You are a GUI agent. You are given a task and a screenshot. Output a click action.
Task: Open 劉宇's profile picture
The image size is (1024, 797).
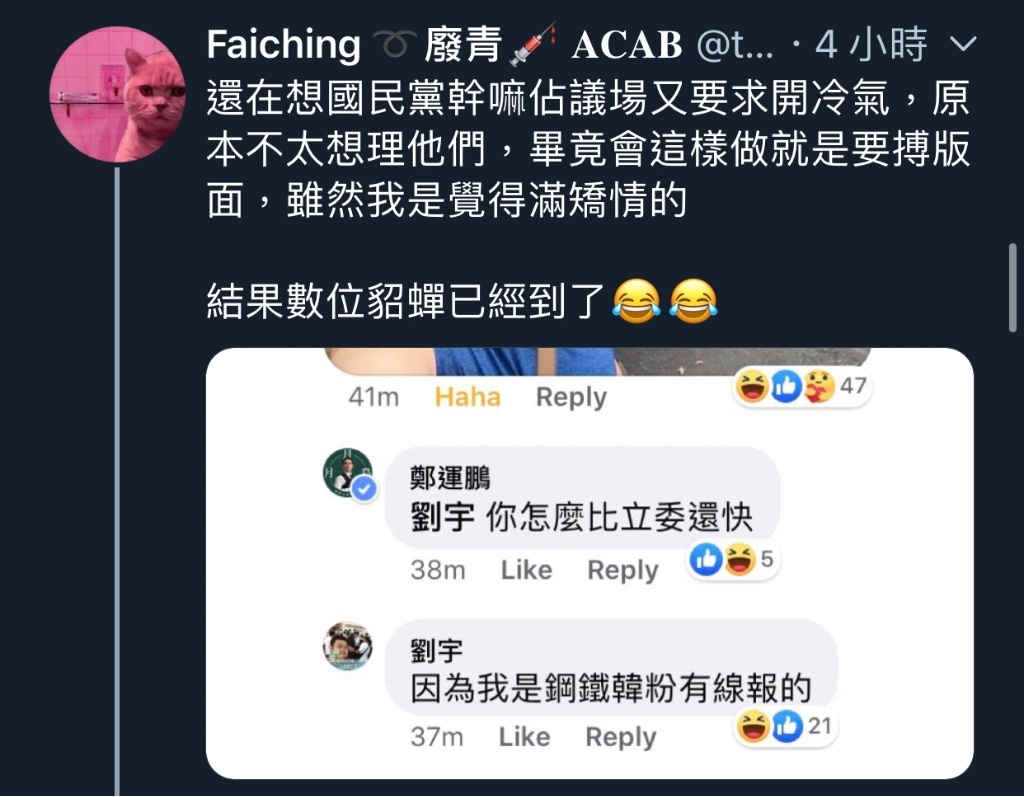[x=348, y=646]
